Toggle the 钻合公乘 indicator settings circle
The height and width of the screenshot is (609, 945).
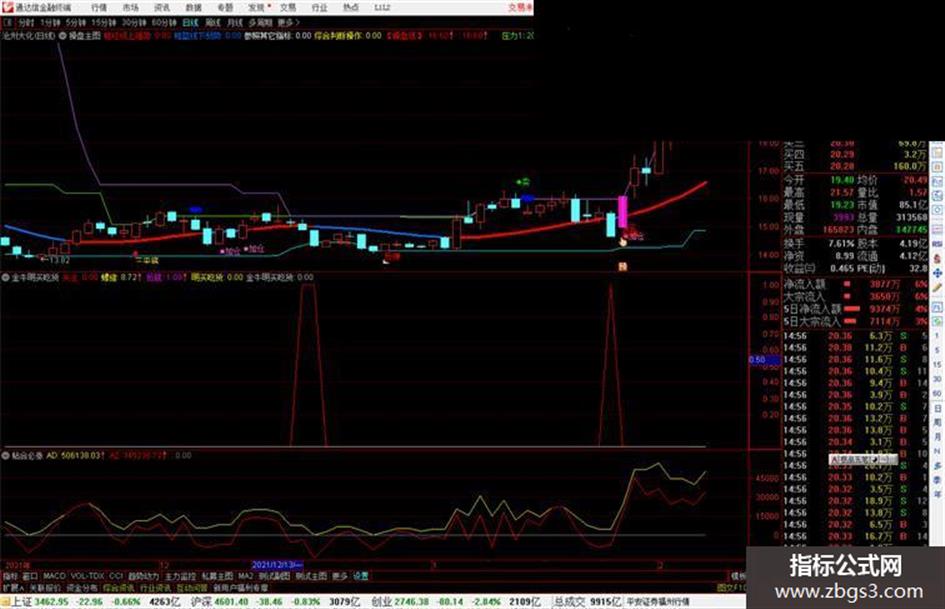tap(5, 455)
